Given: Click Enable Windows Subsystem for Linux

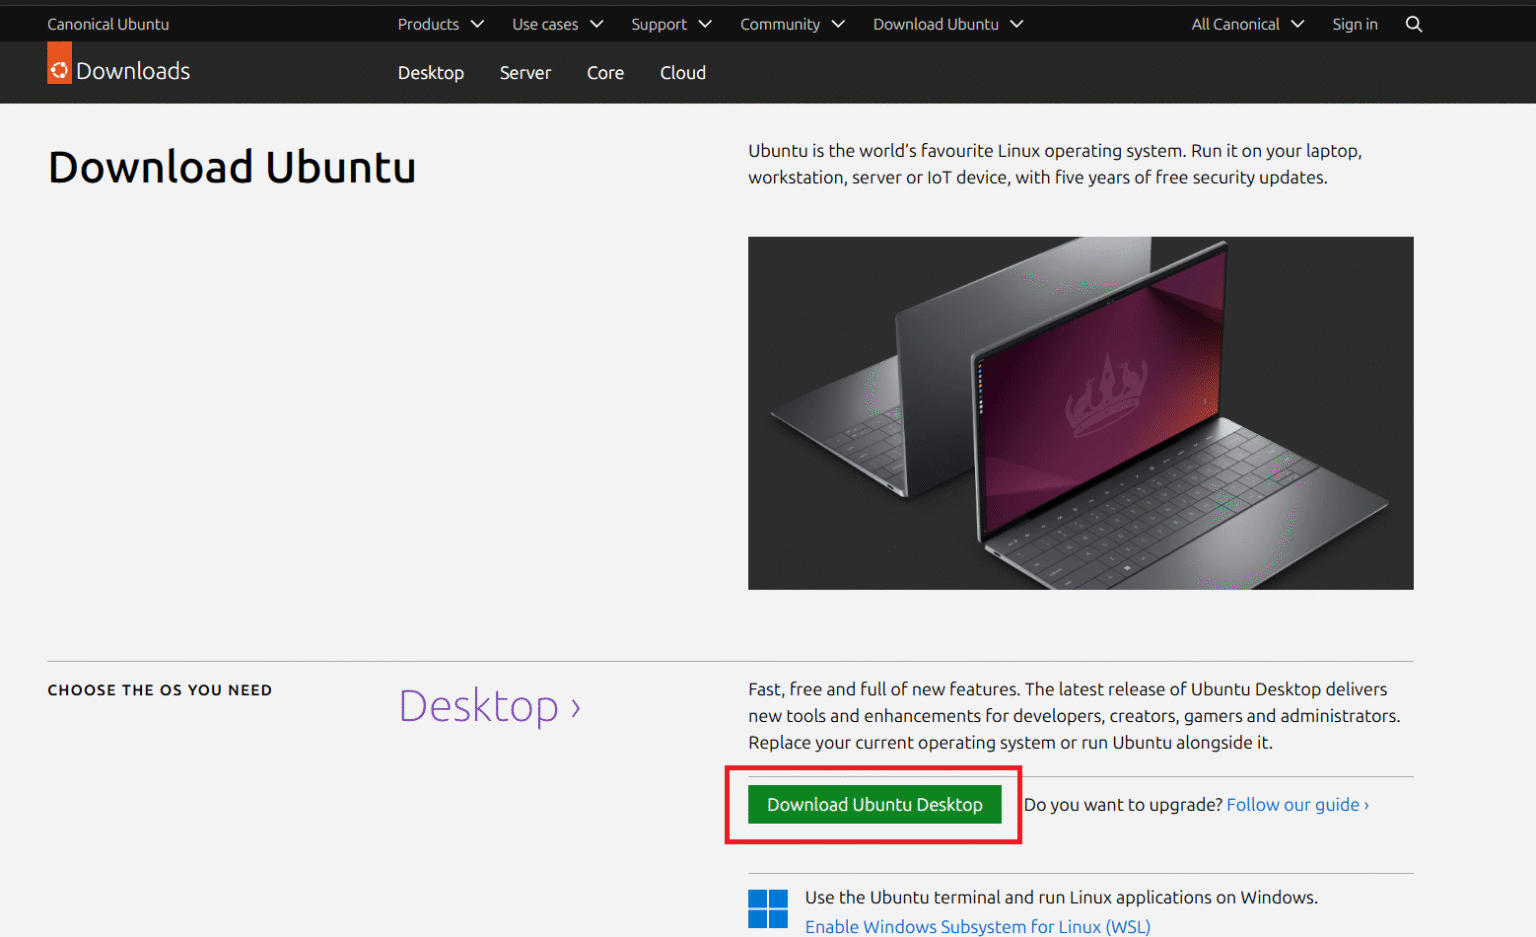Looking at the screenshot, I should (977, 926).
